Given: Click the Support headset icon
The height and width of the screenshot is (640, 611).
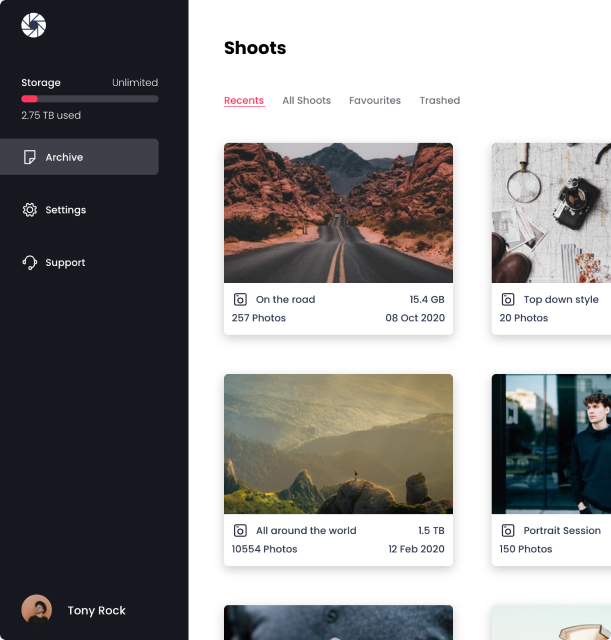Looking at the screenshot, I should 30,263.
